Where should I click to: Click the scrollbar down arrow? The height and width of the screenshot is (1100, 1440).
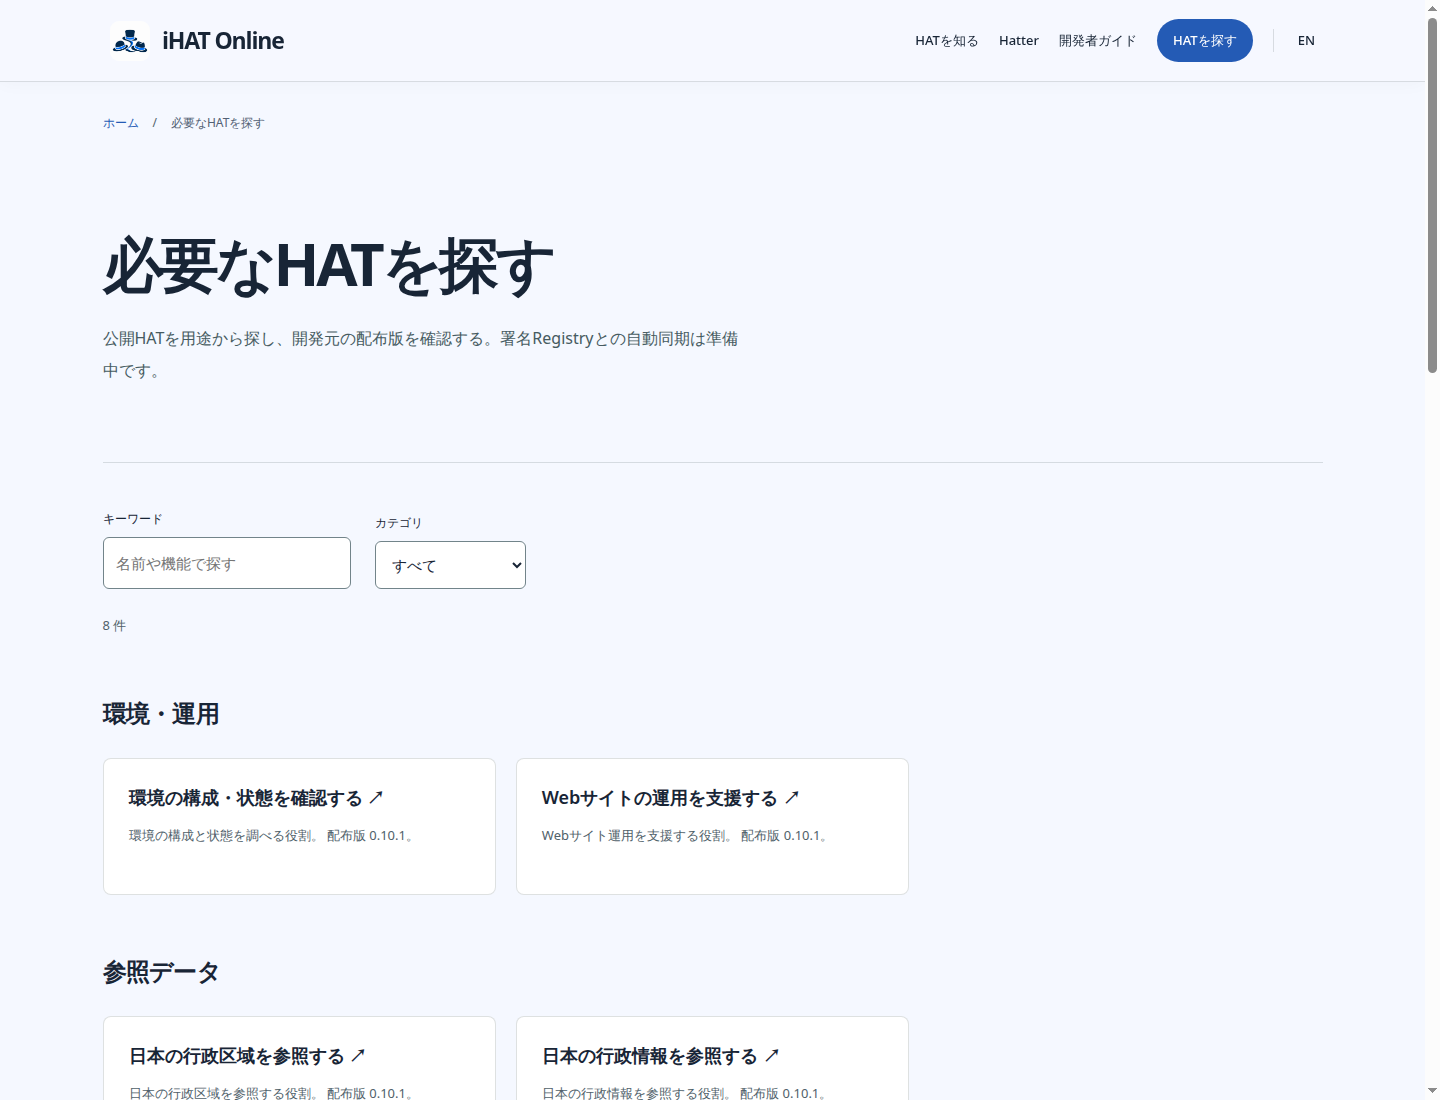coord(1432,1091)
